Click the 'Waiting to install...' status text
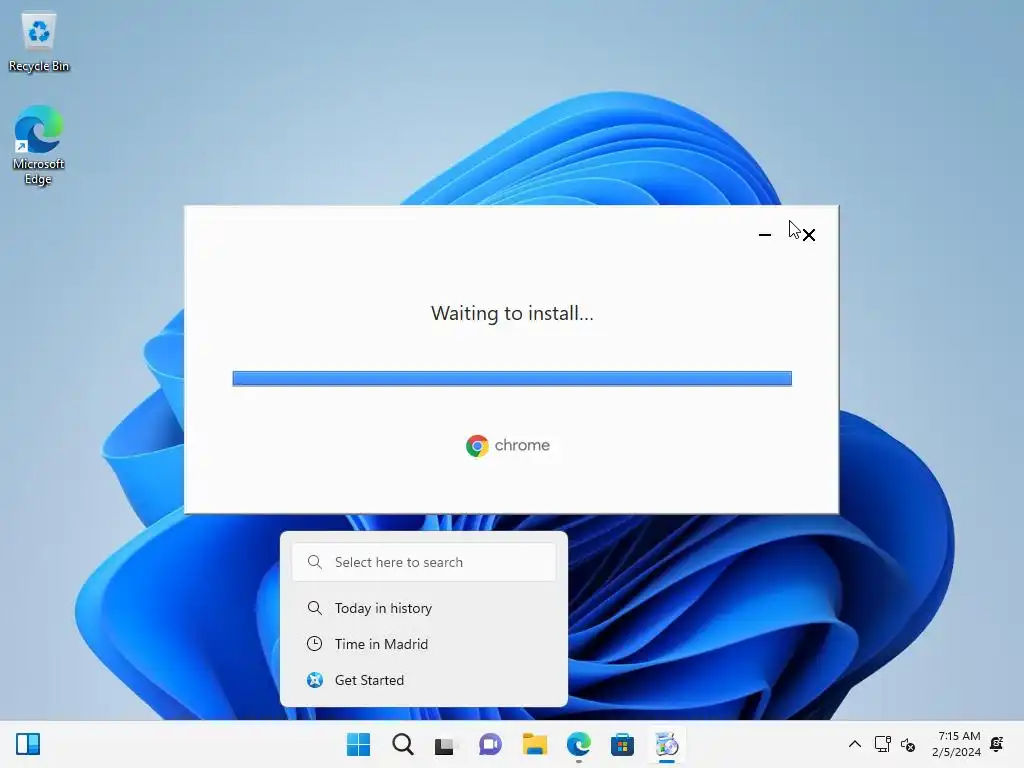This screenshot has height=768, width=1024. pos(512,313)
